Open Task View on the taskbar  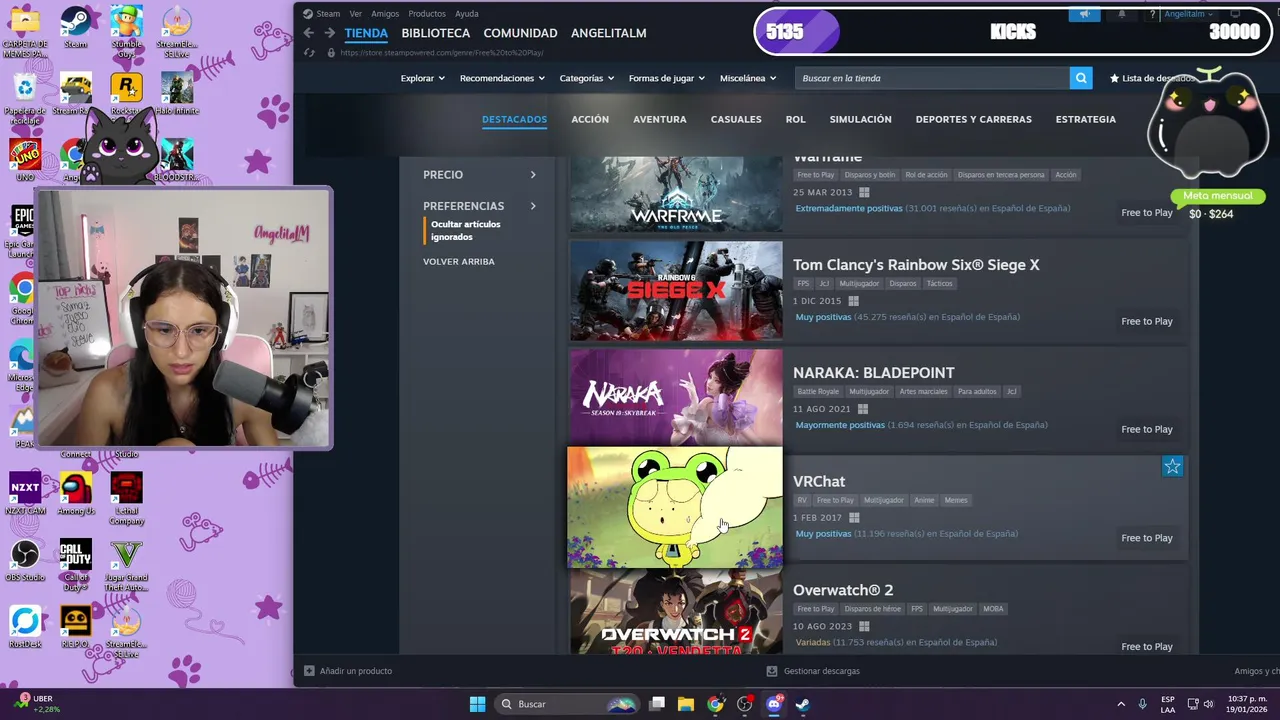657,704
